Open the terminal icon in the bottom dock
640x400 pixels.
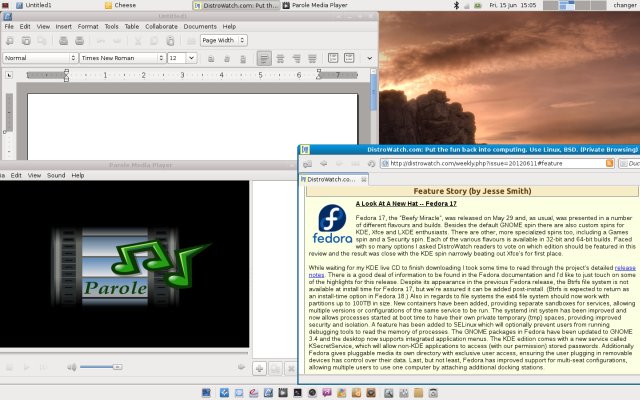point(298,393)
